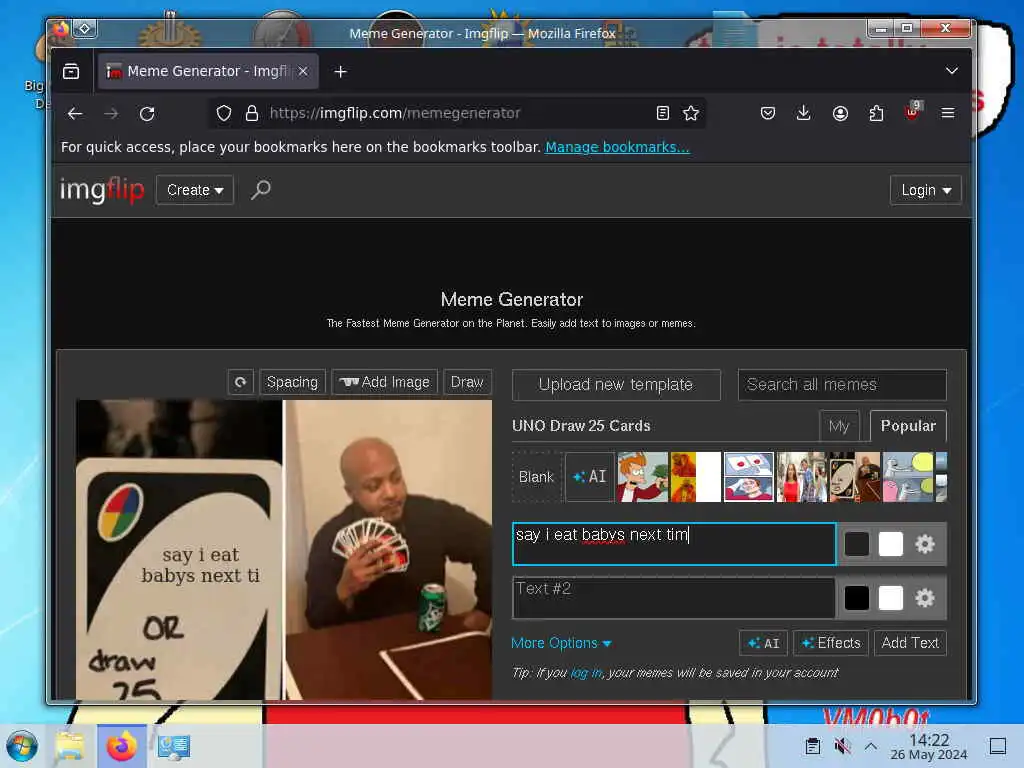
Task: Open the Firefox downloads icon
Action: (804, 114)
